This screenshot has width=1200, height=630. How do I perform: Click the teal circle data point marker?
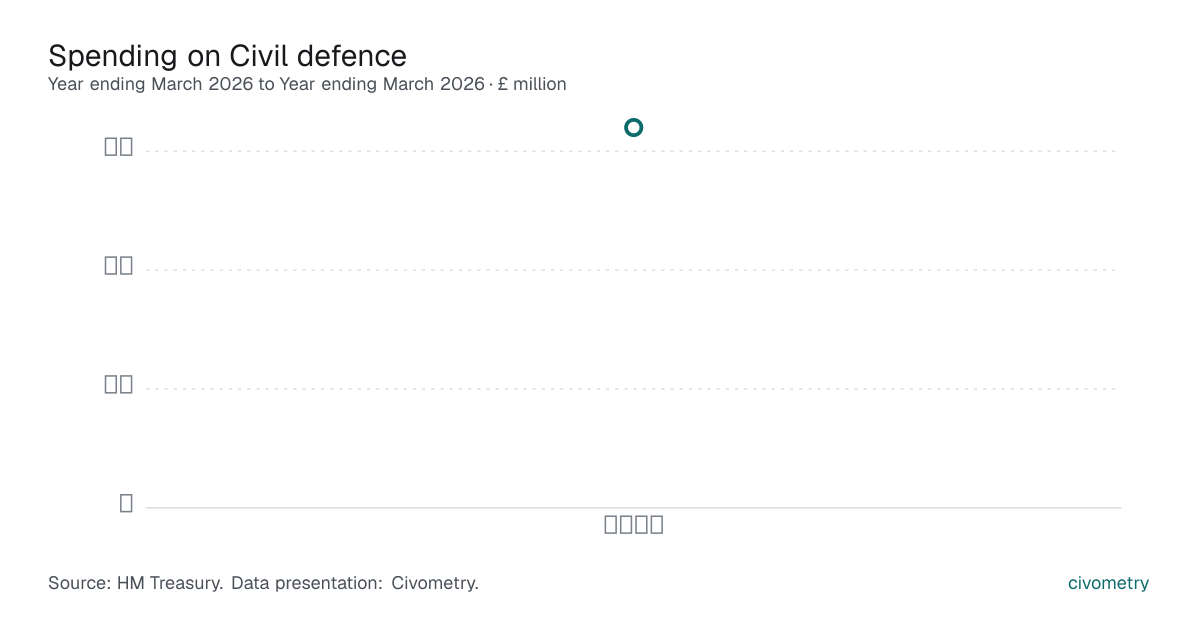(633, 127)
